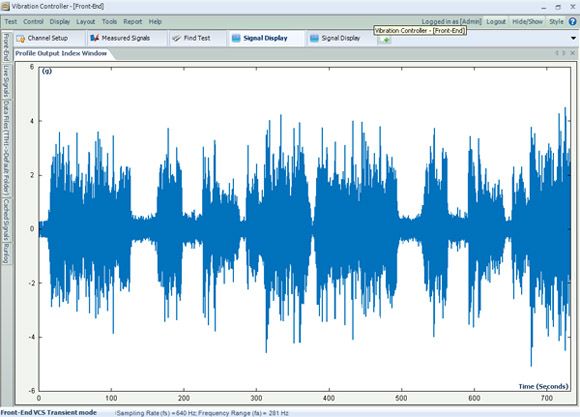Viewport: 580px width, 417px height.
Task: Open the Layout menu
Action: point(85,21)
